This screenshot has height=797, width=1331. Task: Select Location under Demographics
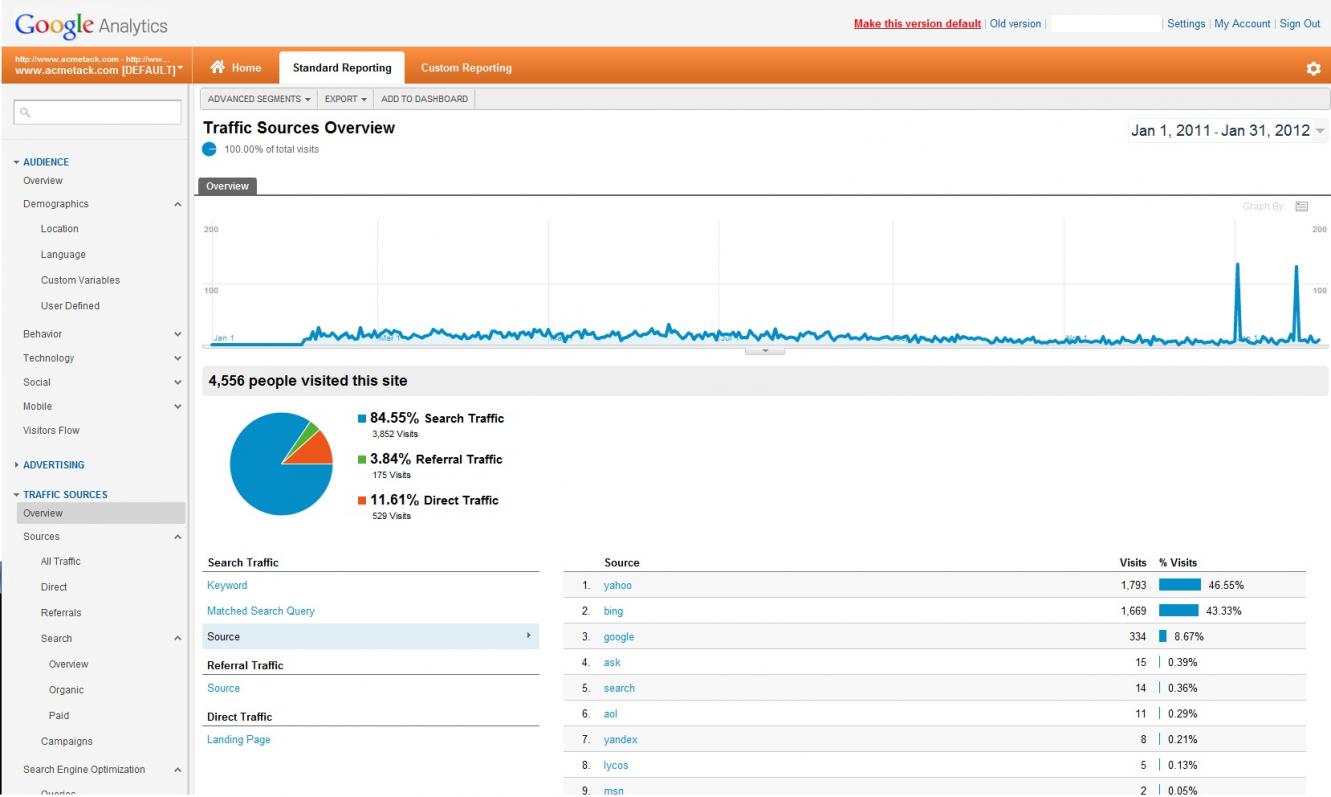[59, 229]
